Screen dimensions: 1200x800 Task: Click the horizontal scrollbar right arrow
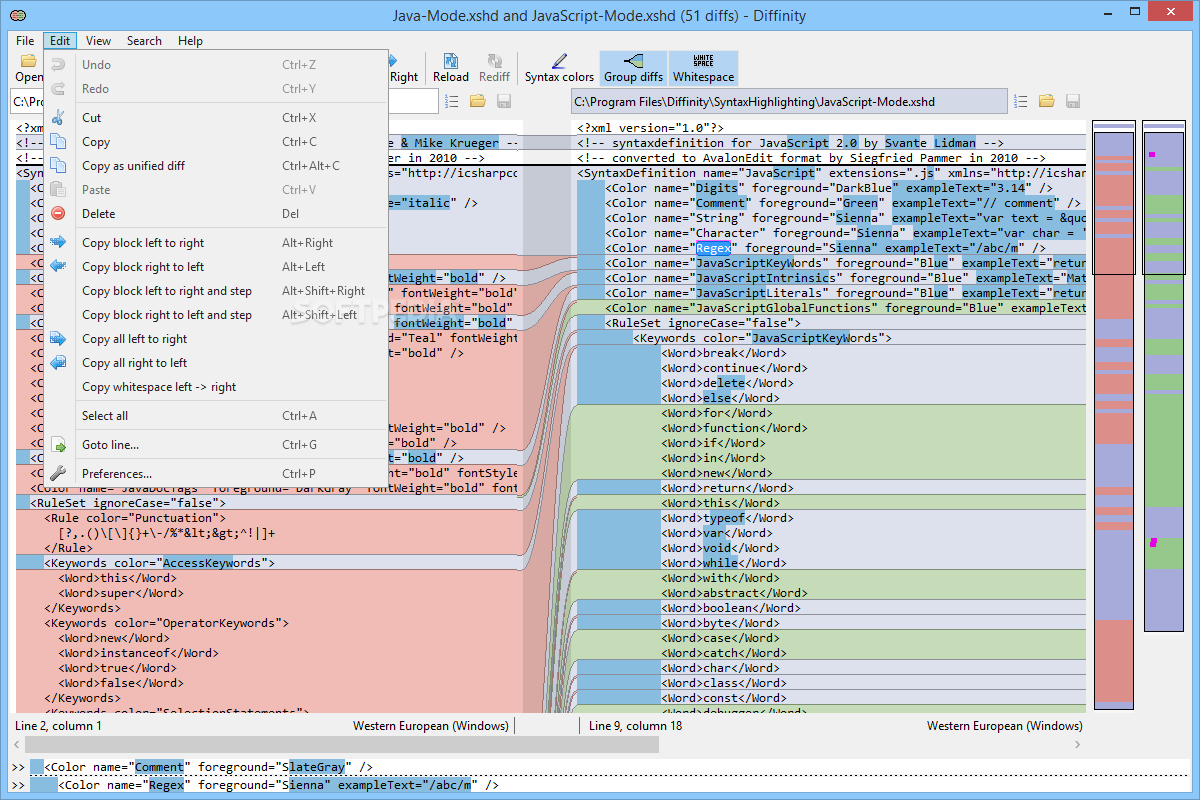click(1079, 745)
